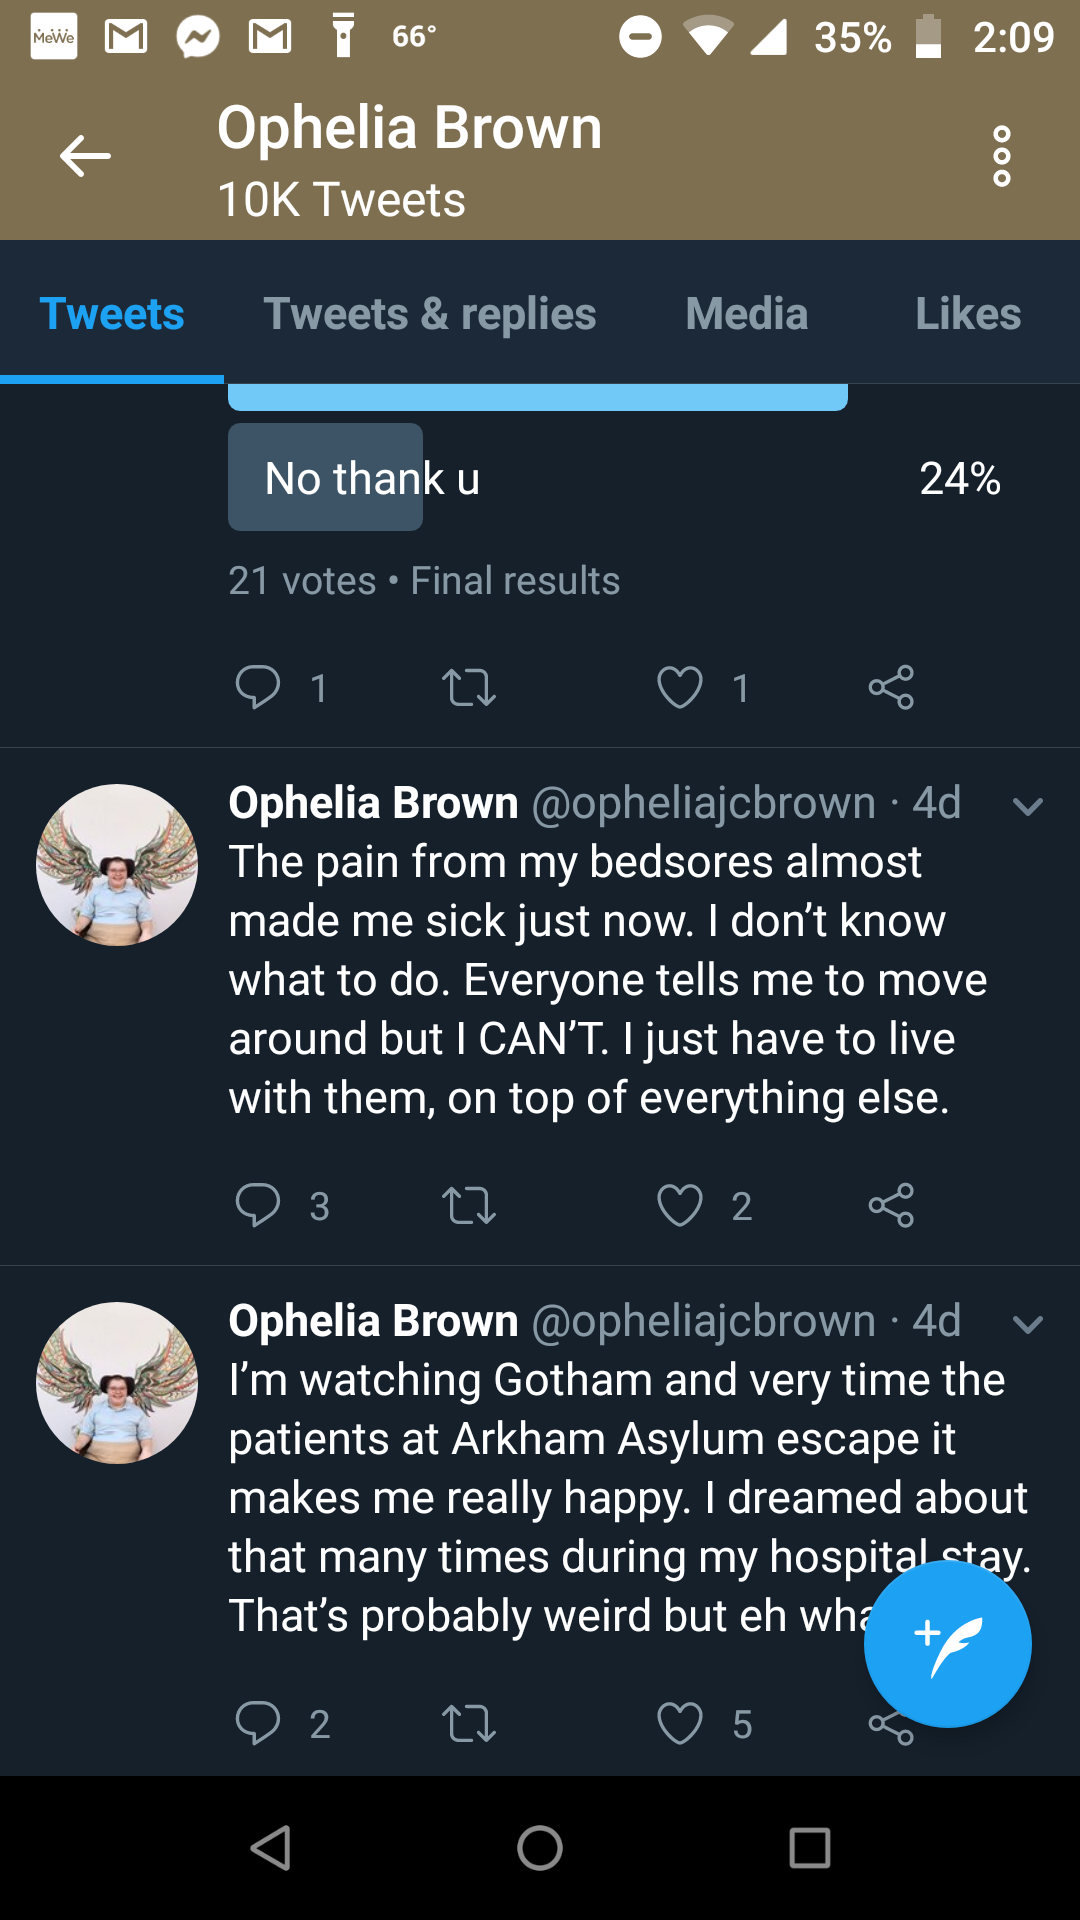
Task: Share the bedsores tweet
Action: coord(891,1205)
